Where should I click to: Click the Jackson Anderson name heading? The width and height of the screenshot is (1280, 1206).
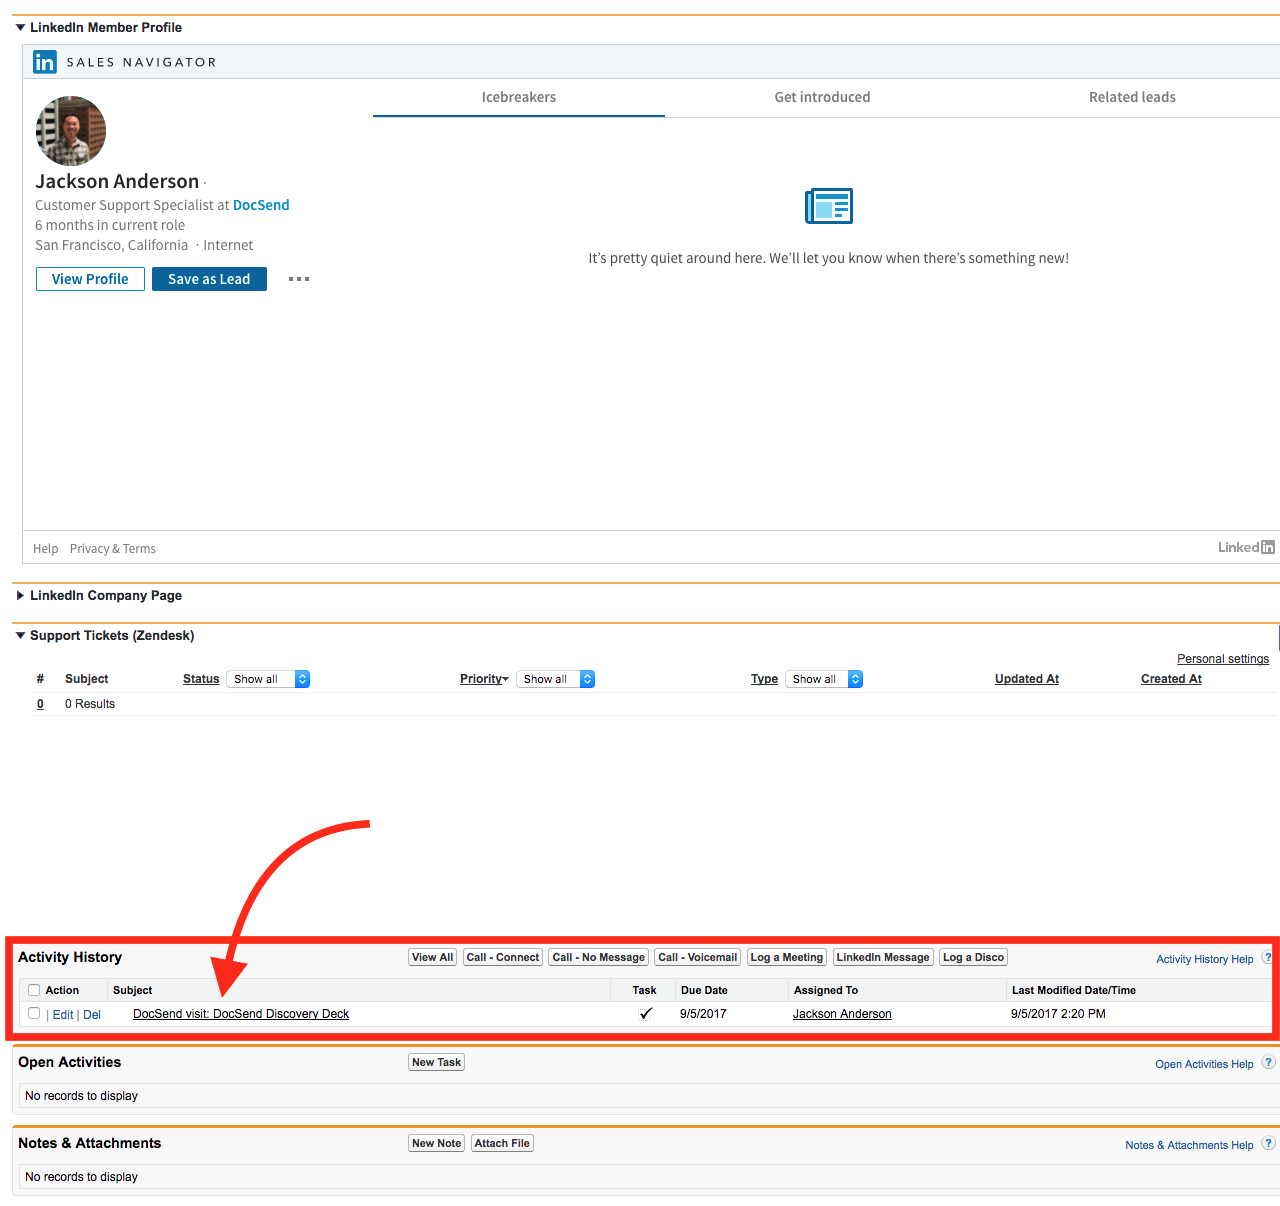pyautogui.click(x=117, y=181)
